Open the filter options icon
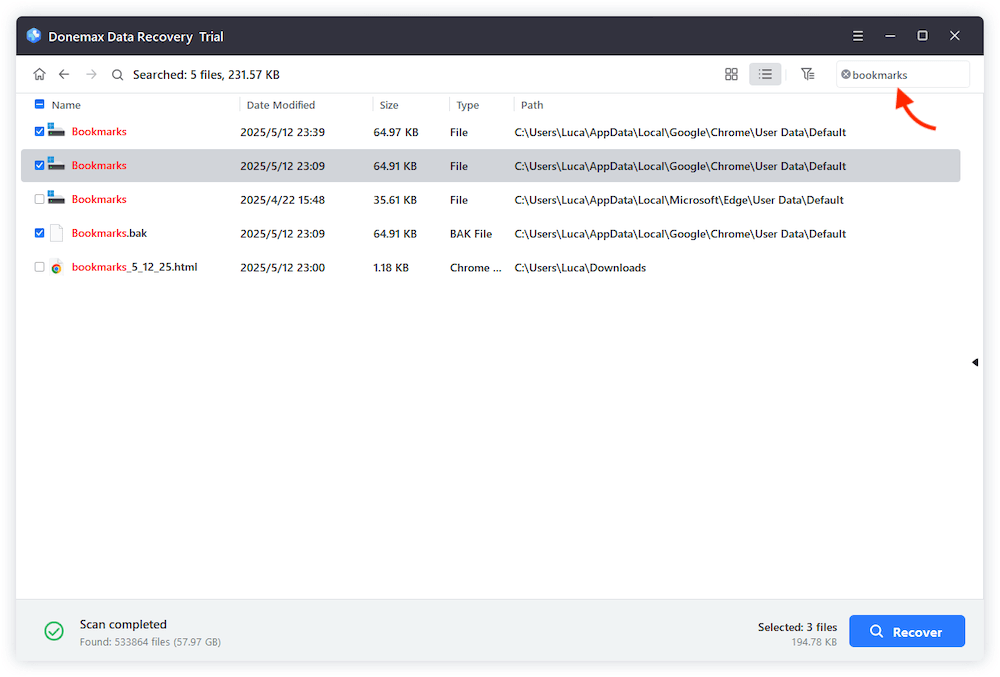The image size is (1000, 677). pyautogui.click(x=808, y=74)
